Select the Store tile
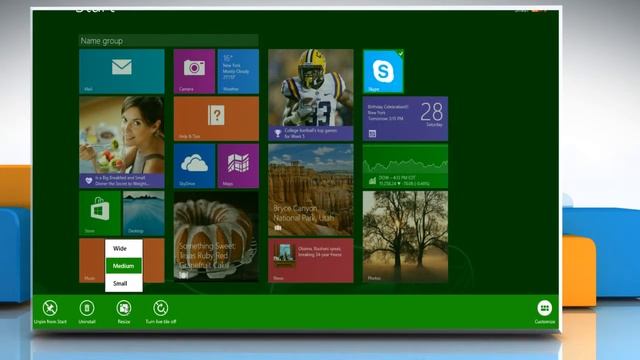This screenshot has height=360, width=640. (x=100, y=213)
